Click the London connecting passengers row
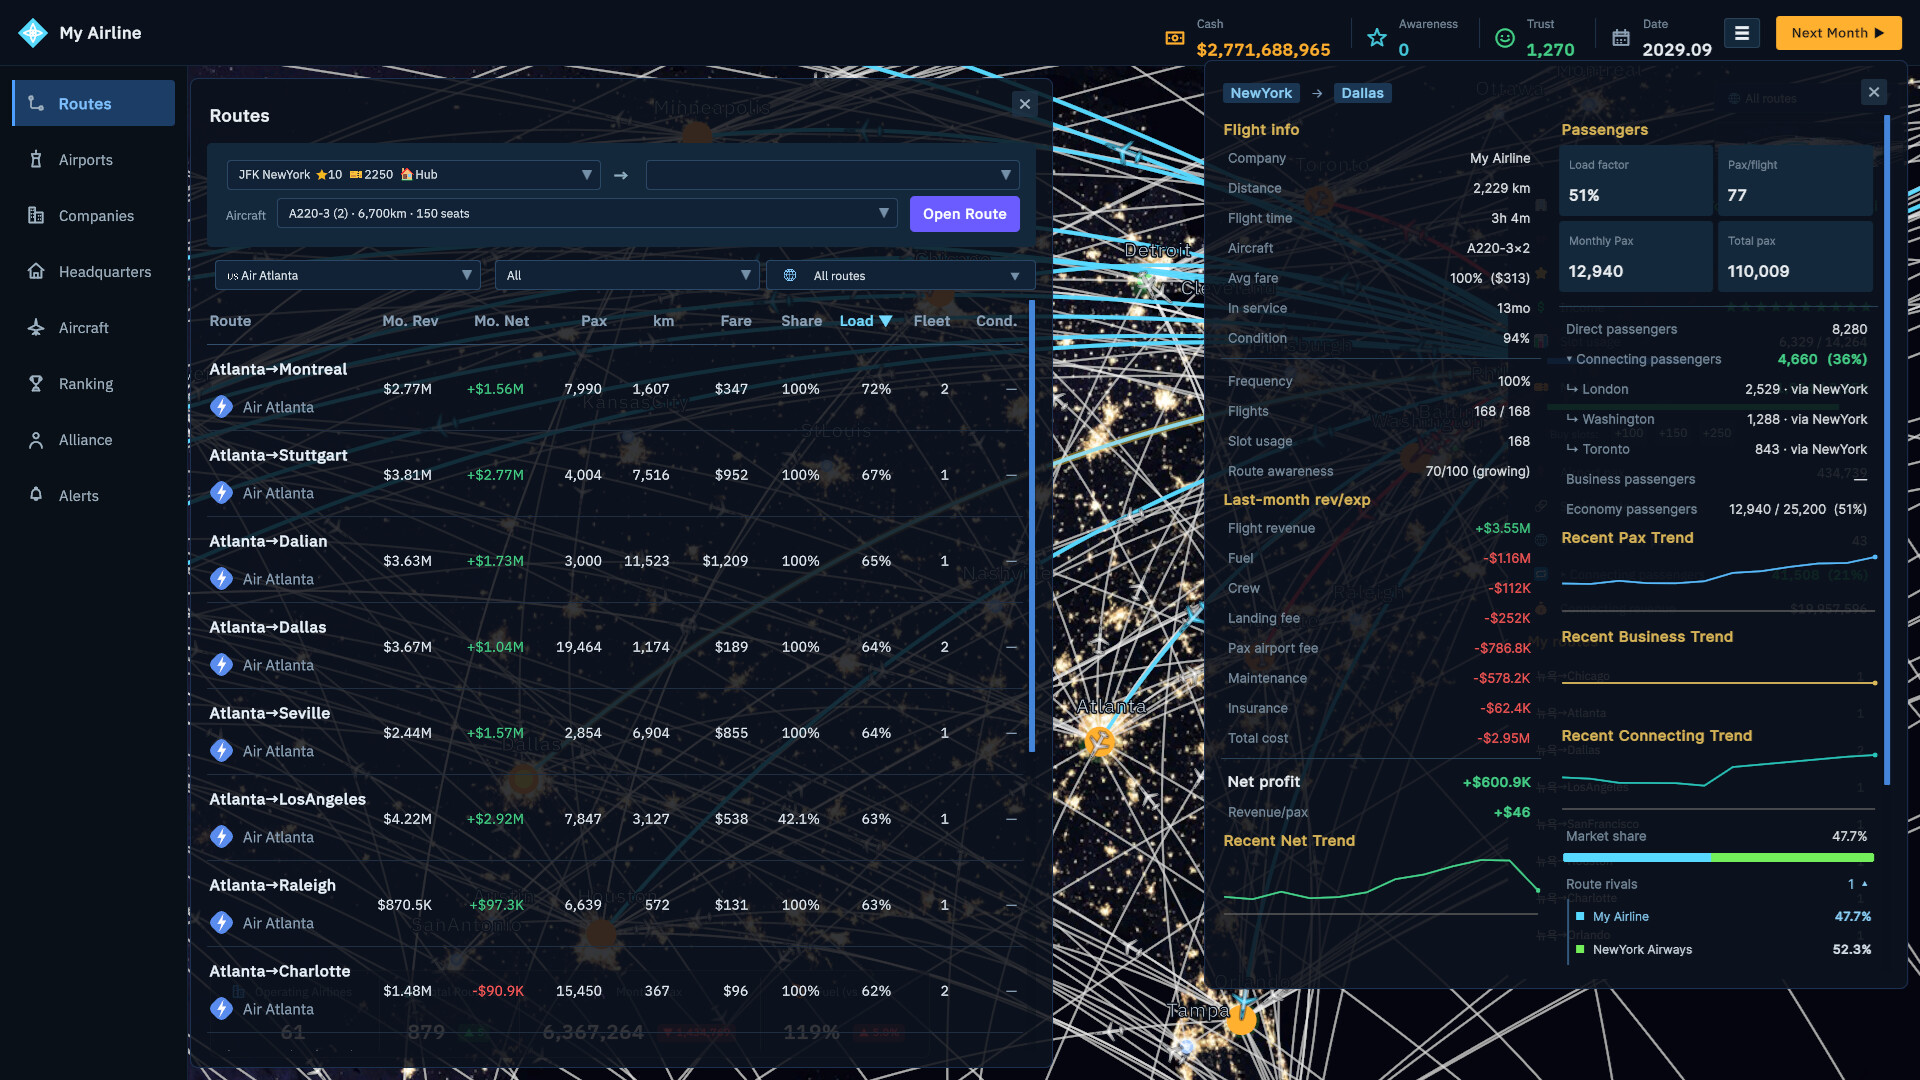The width and height of the screenshot is (1920, 1080). coord(1716,389)
